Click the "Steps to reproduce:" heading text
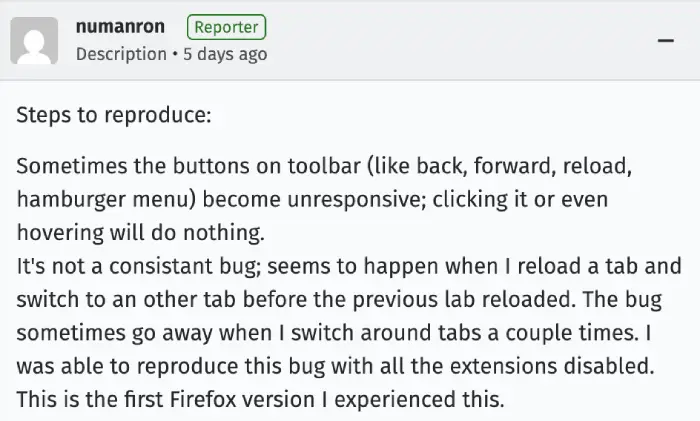The image size is (700, 421). (x=113, y=114)
